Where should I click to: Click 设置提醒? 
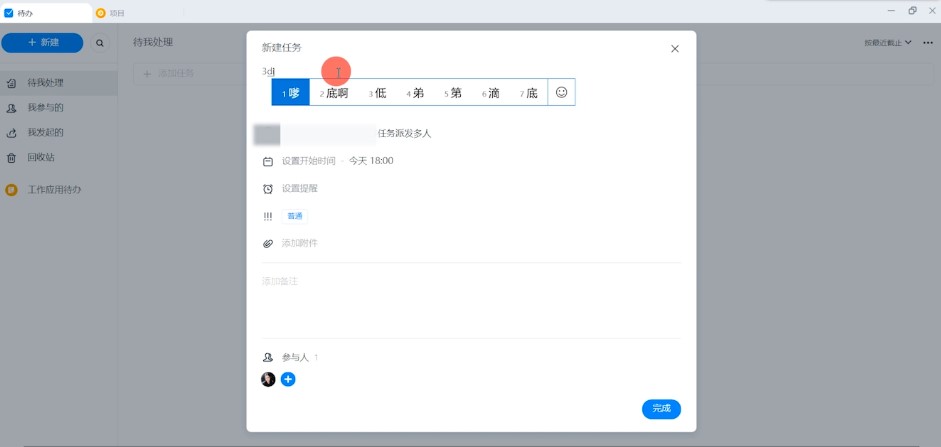(299, 188)
